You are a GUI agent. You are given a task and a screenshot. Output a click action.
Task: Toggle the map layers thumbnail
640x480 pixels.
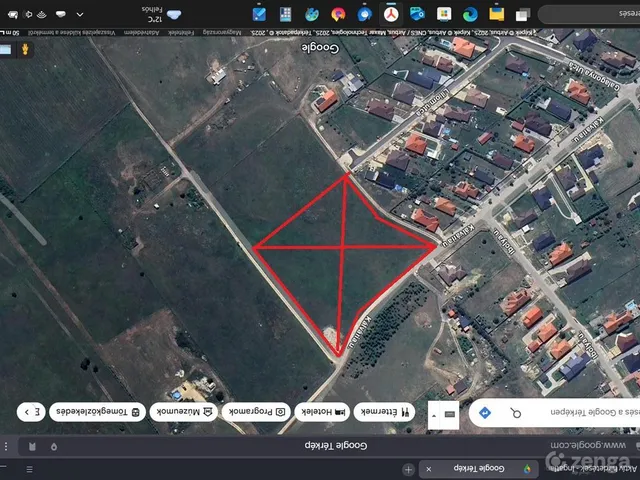pyautogui.click(x=5, y=49)
